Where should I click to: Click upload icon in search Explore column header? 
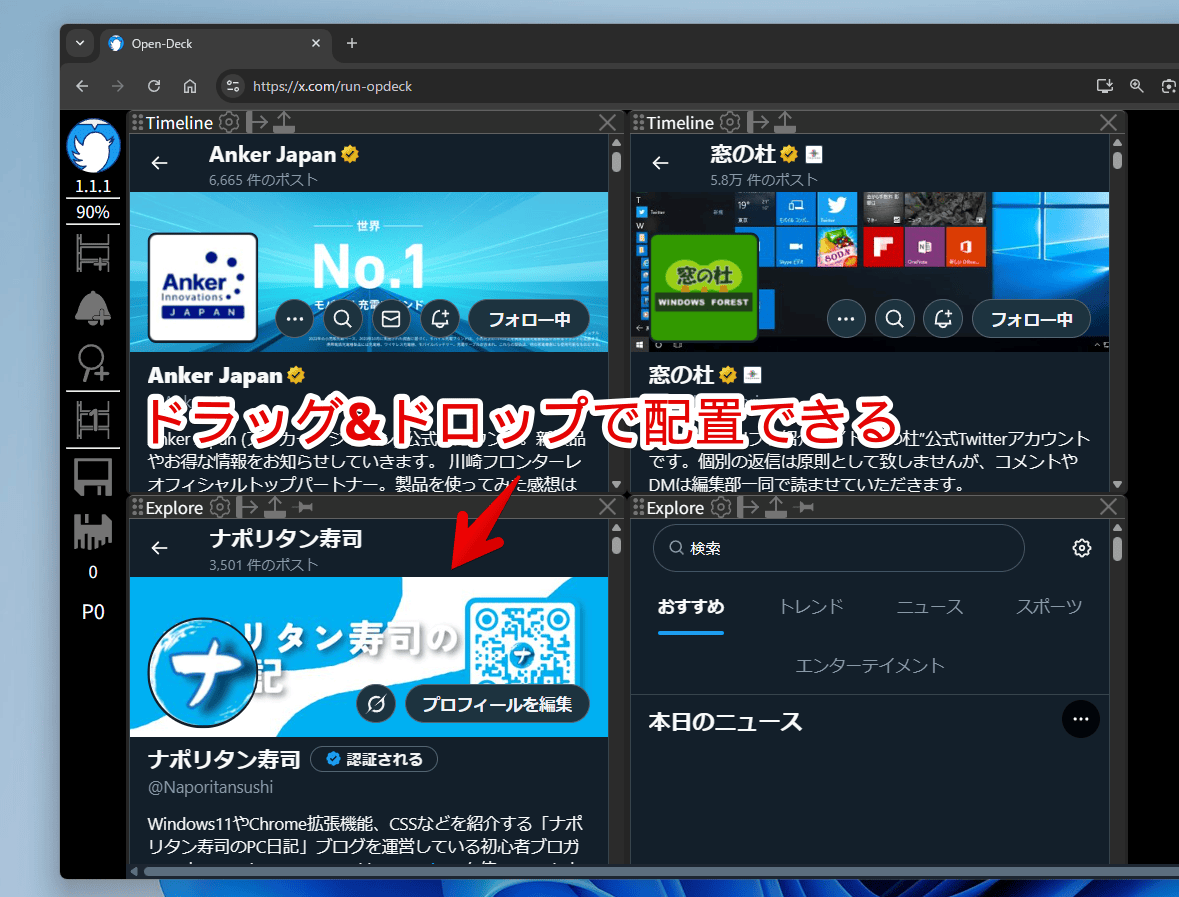point(775,507)
